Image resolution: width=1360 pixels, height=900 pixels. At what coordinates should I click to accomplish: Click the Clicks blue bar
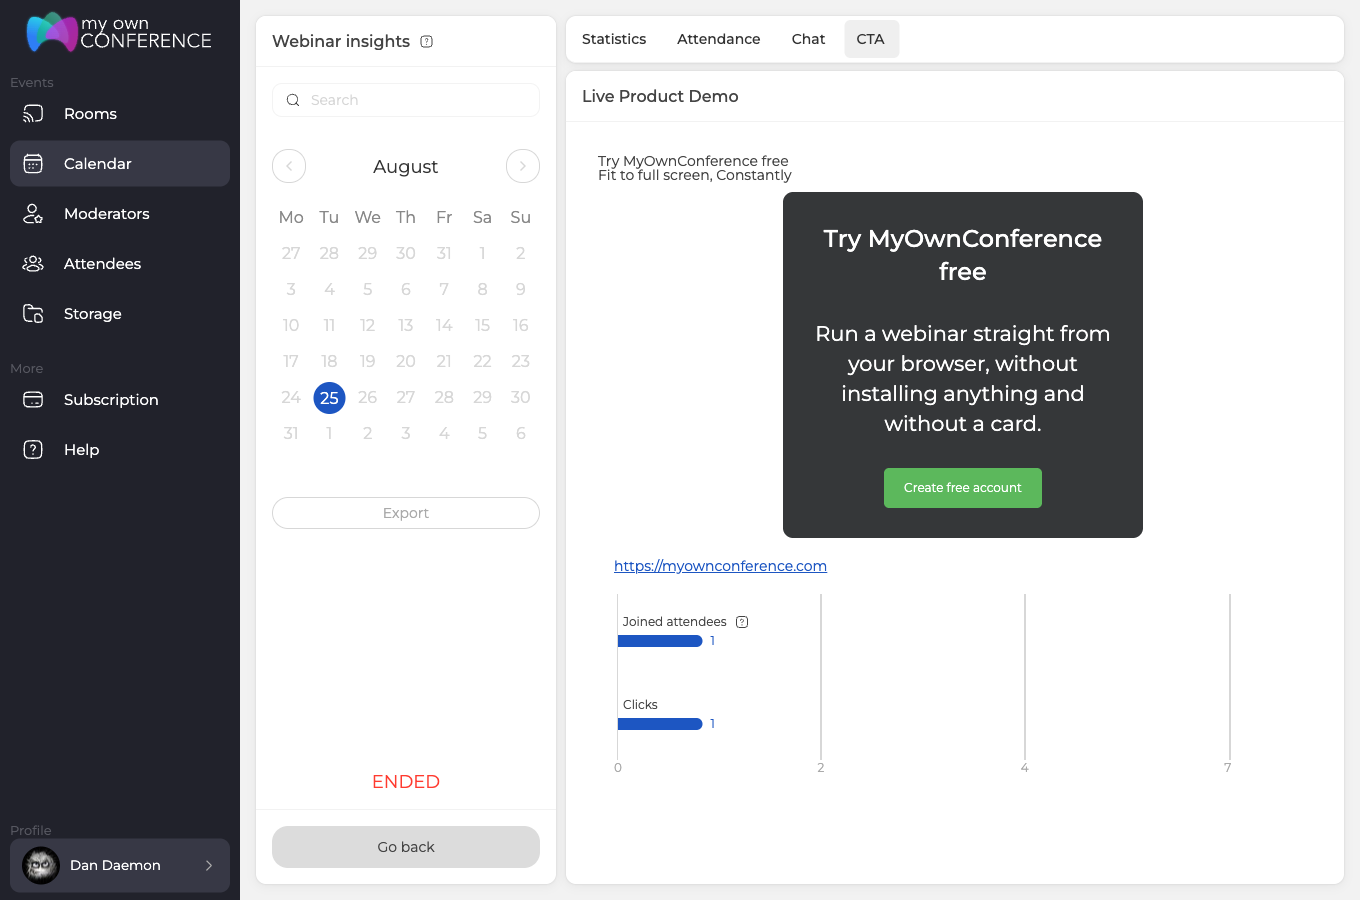pos(660,724)
